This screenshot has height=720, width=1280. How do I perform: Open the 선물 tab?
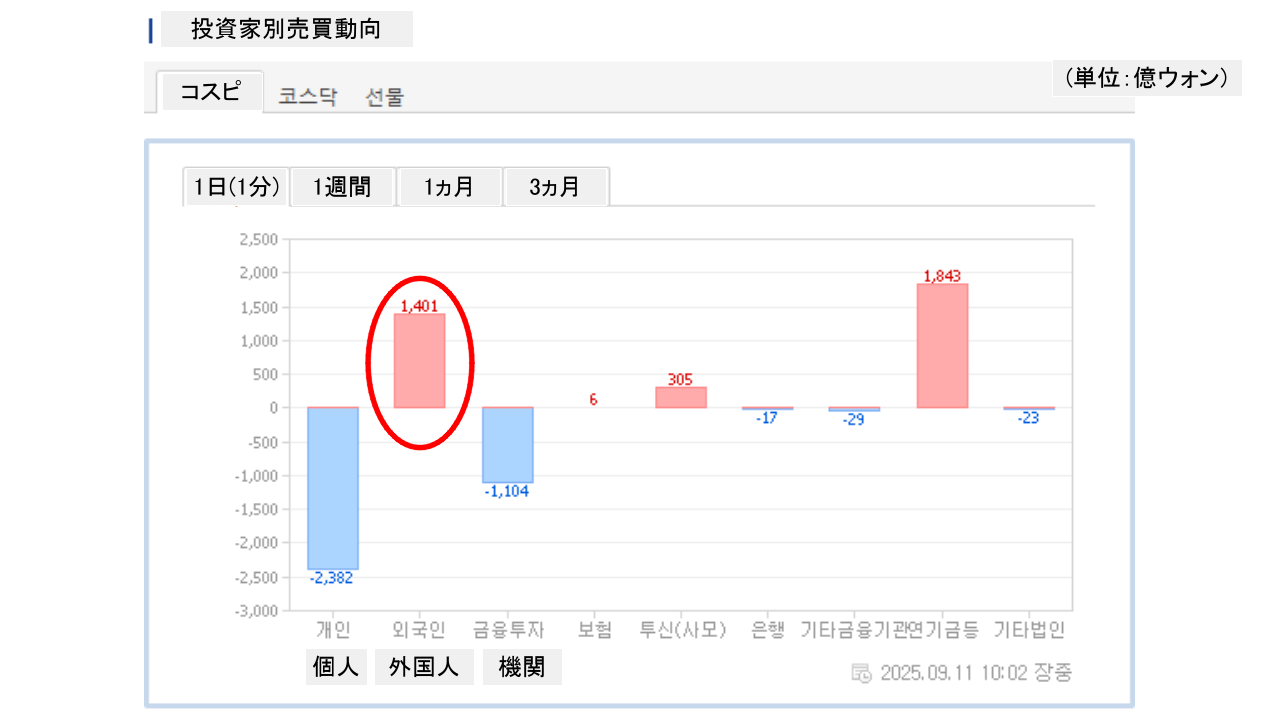(385, 97)
